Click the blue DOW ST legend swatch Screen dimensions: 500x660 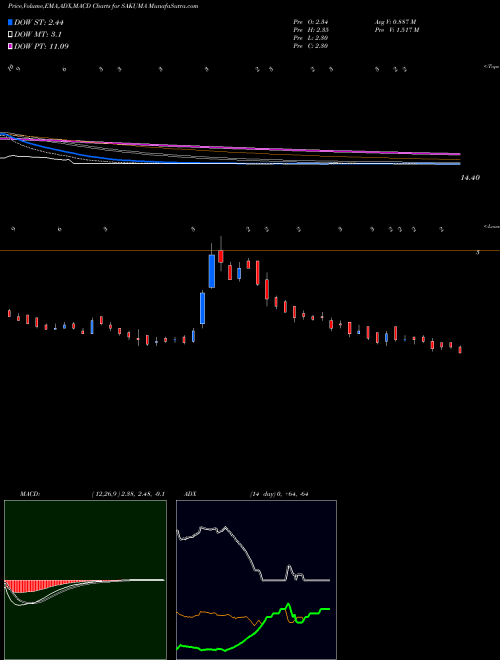(10, 22)
